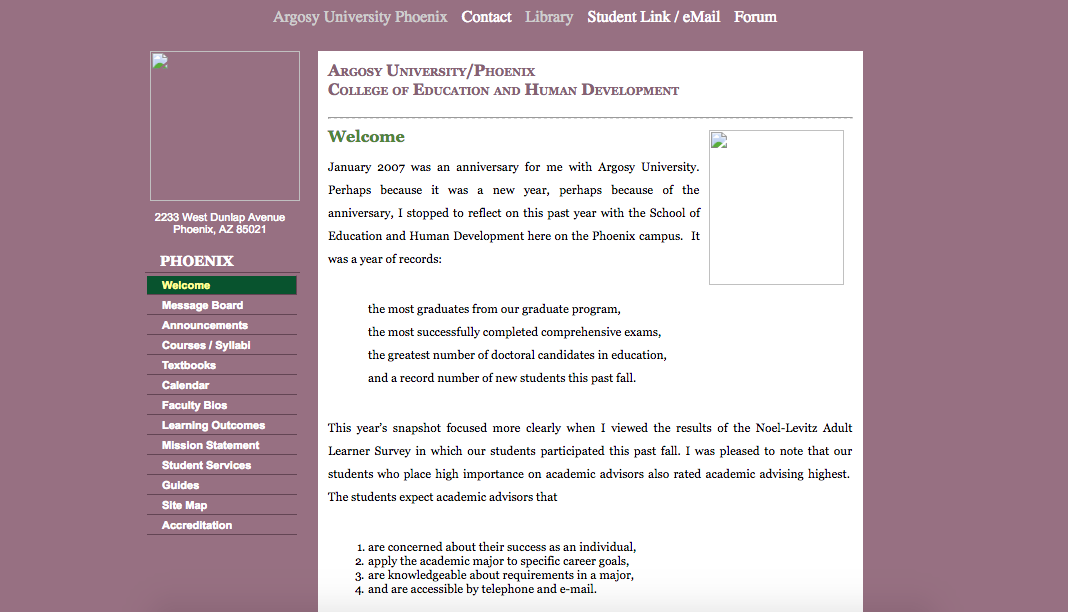This screenshot has width=1068, height=612.
Task: Click 'the most successfully completed comprehensive exams'
Action: (x=514, y=332)
